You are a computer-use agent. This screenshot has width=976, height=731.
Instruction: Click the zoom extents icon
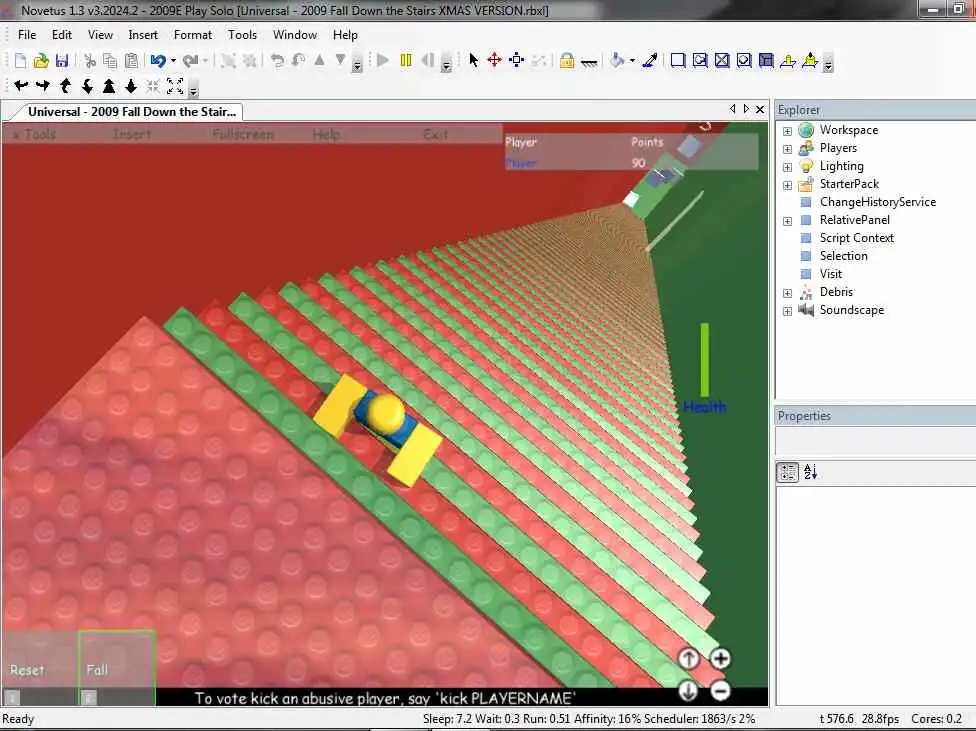click(175, 86)
